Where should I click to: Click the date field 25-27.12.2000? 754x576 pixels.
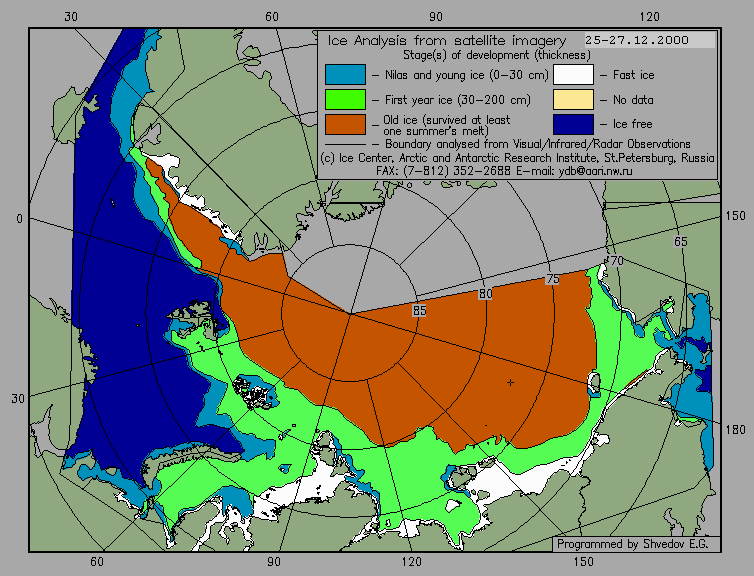[650, 40]
